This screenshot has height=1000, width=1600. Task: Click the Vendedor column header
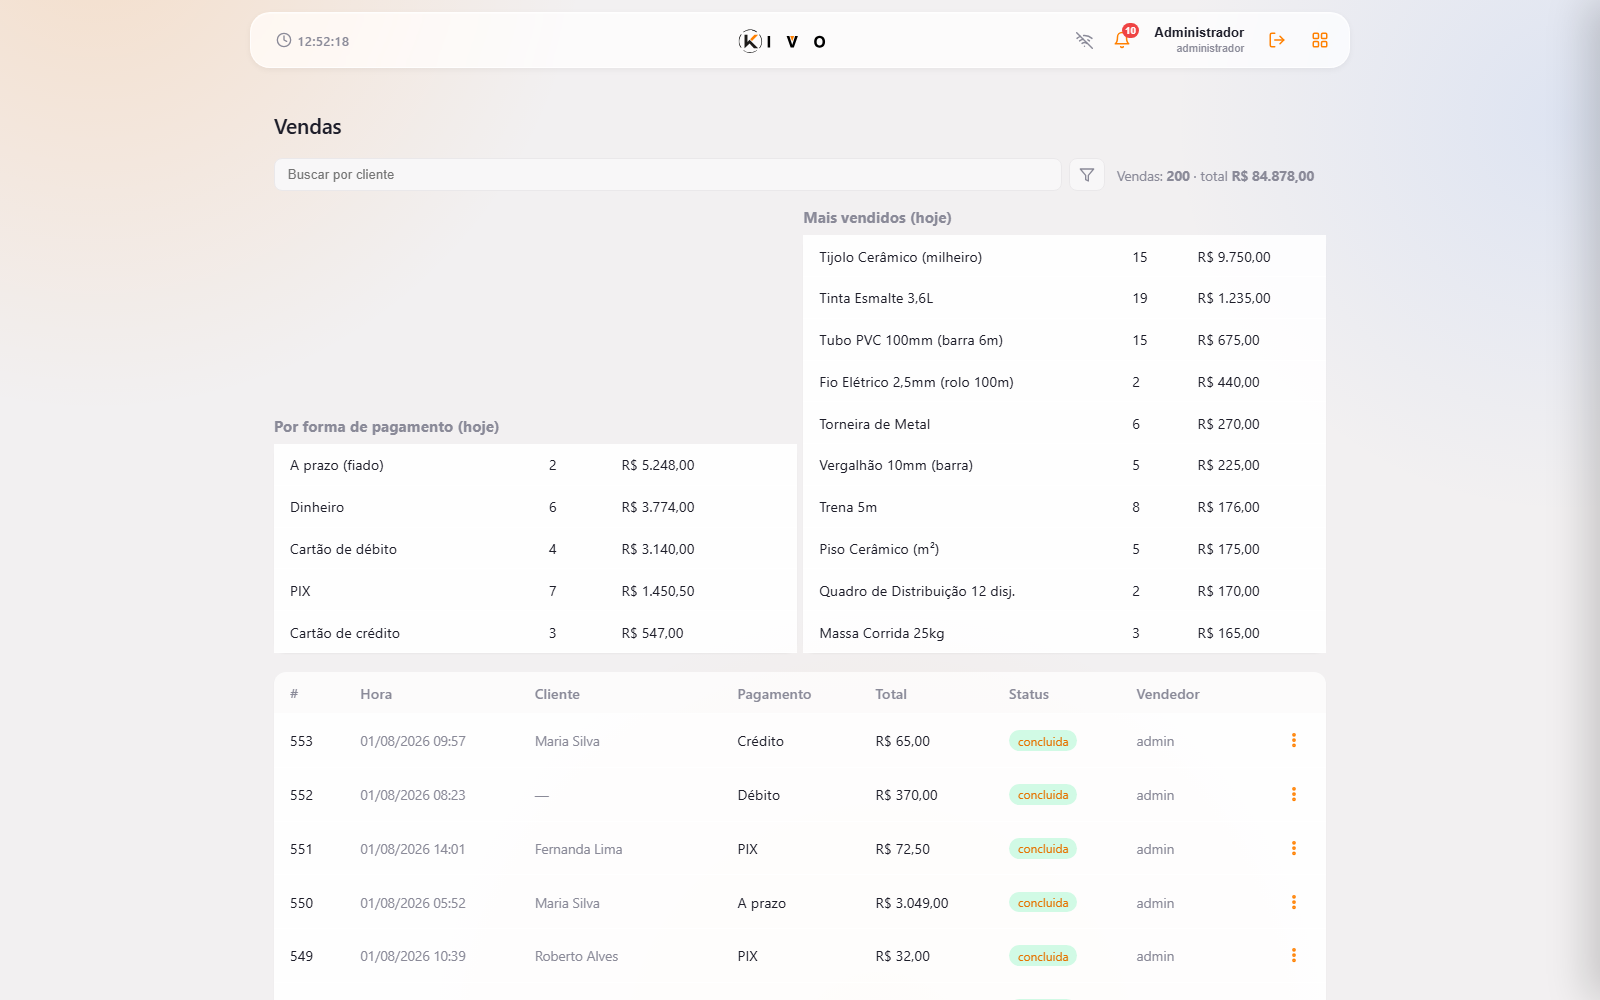pos(1168,694)
